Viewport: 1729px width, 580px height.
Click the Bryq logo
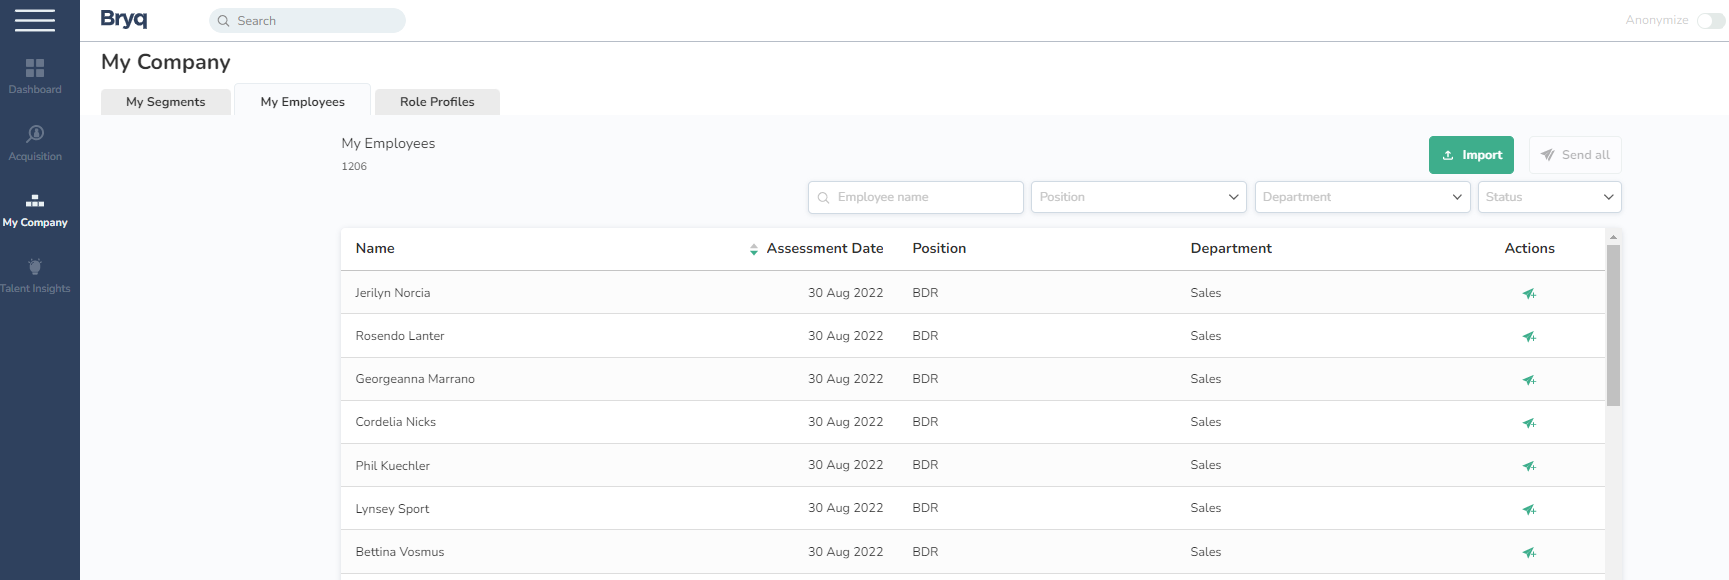pyautogui.click(x=124, y=19)
